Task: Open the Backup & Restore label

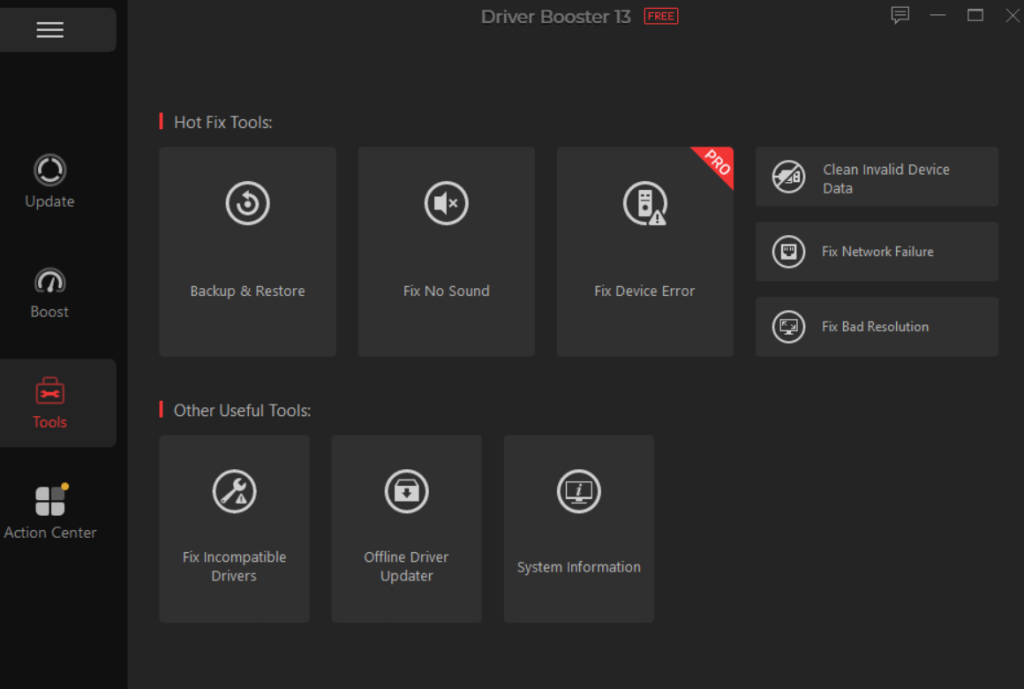Action: 248,291
